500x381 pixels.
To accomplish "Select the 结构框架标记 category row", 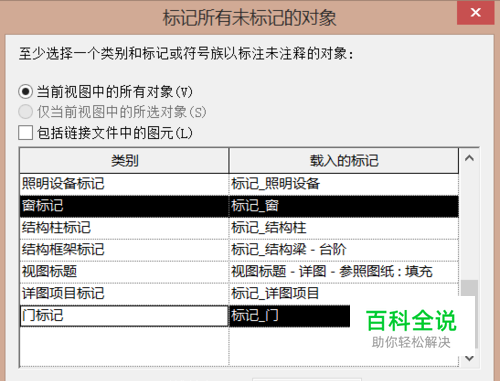I will (x=124, y=250).
